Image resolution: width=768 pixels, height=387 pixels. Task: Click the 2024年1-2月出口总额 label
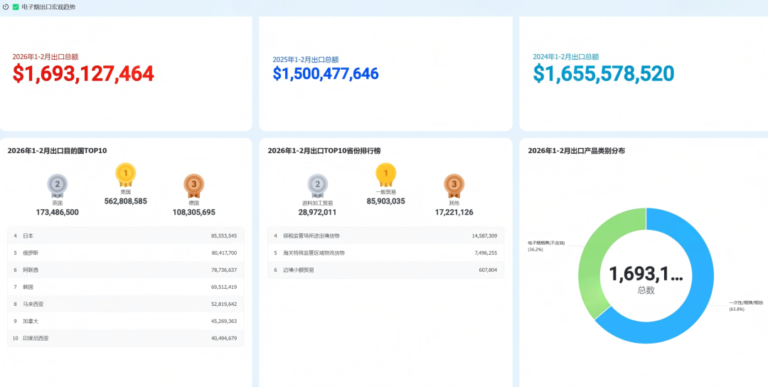point(566,57)
